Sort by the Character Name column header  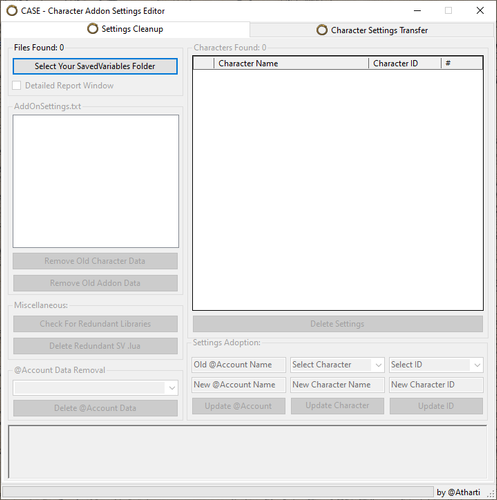click(x=291, y=63)
